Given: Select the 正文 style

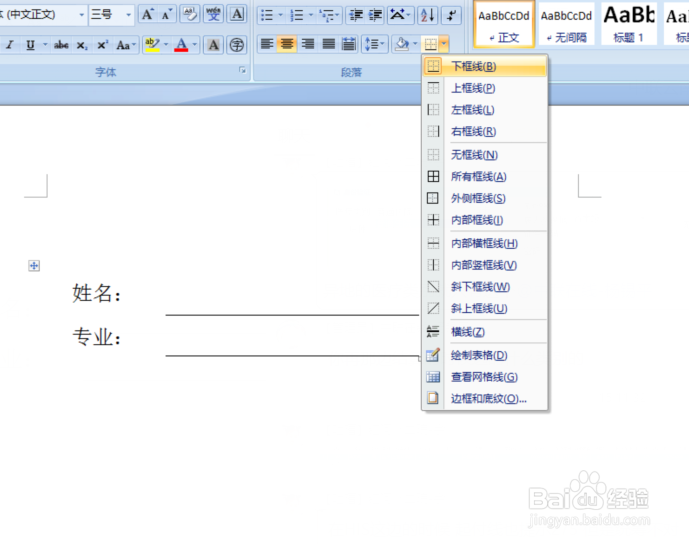Looking at the screenshot, I should [x=504, y=25].
